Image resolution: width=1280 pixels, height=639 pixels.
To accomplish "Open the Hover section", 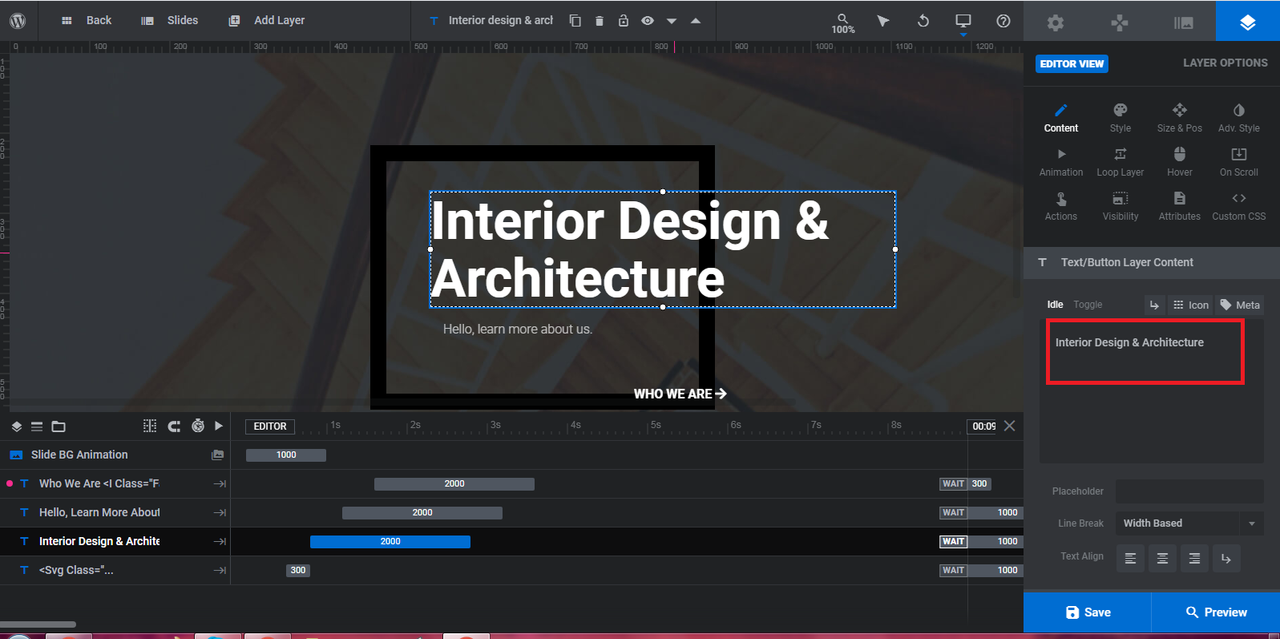I will [x=1180, y=162].
